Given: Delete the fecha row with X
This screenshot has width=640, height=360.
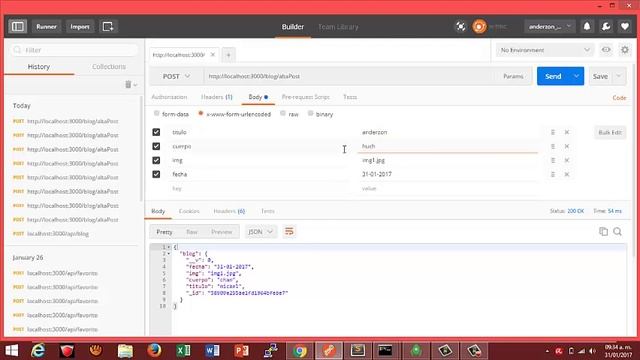Looking at the screenshot, I should click(x=567, y=174).
